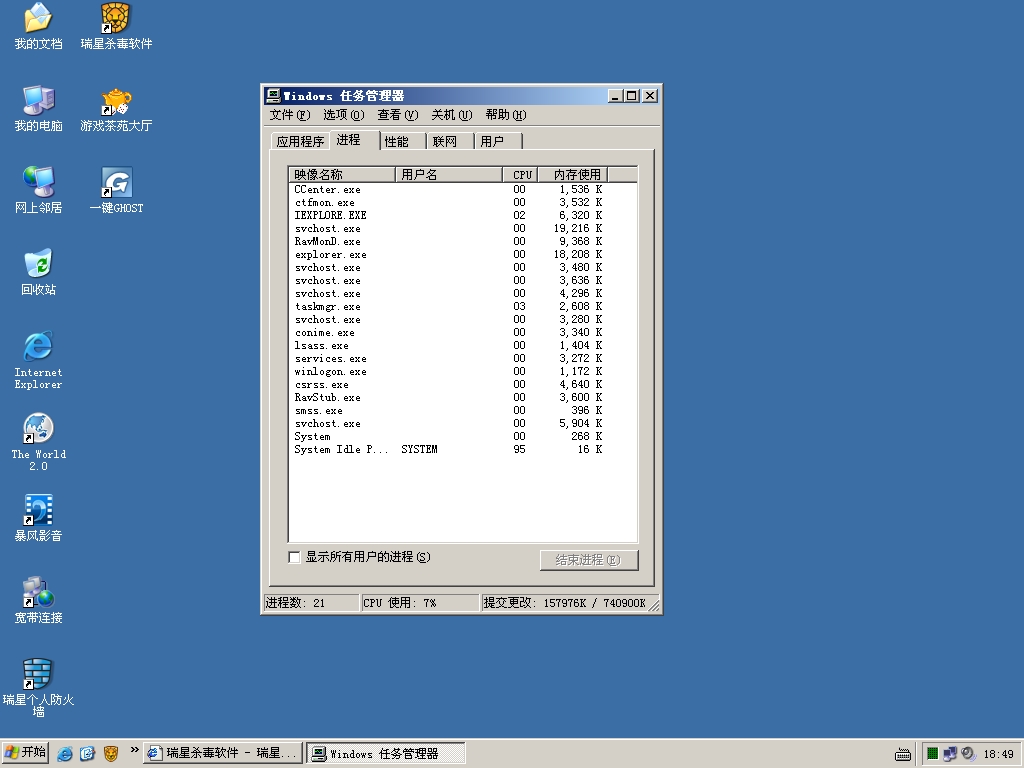Click the 18:49 taskbar clock
1024x768 pixels.
pyautogui.click(x=999, y=754)
